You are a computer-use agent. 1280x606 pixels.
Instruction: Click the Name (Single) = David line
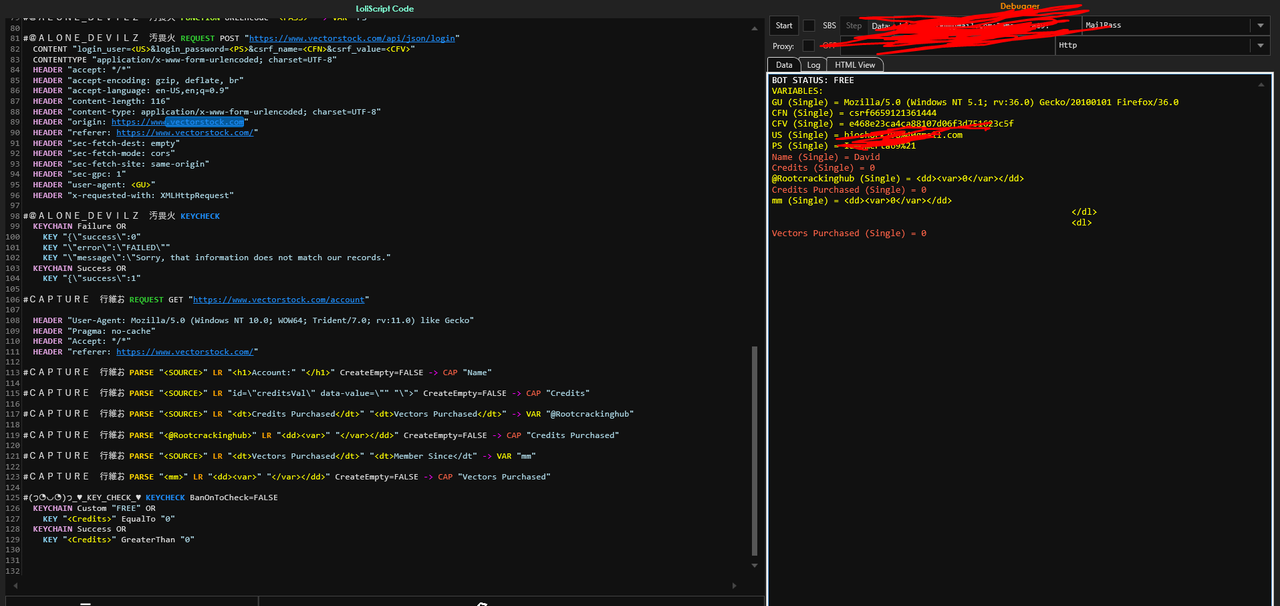point(826,157)
